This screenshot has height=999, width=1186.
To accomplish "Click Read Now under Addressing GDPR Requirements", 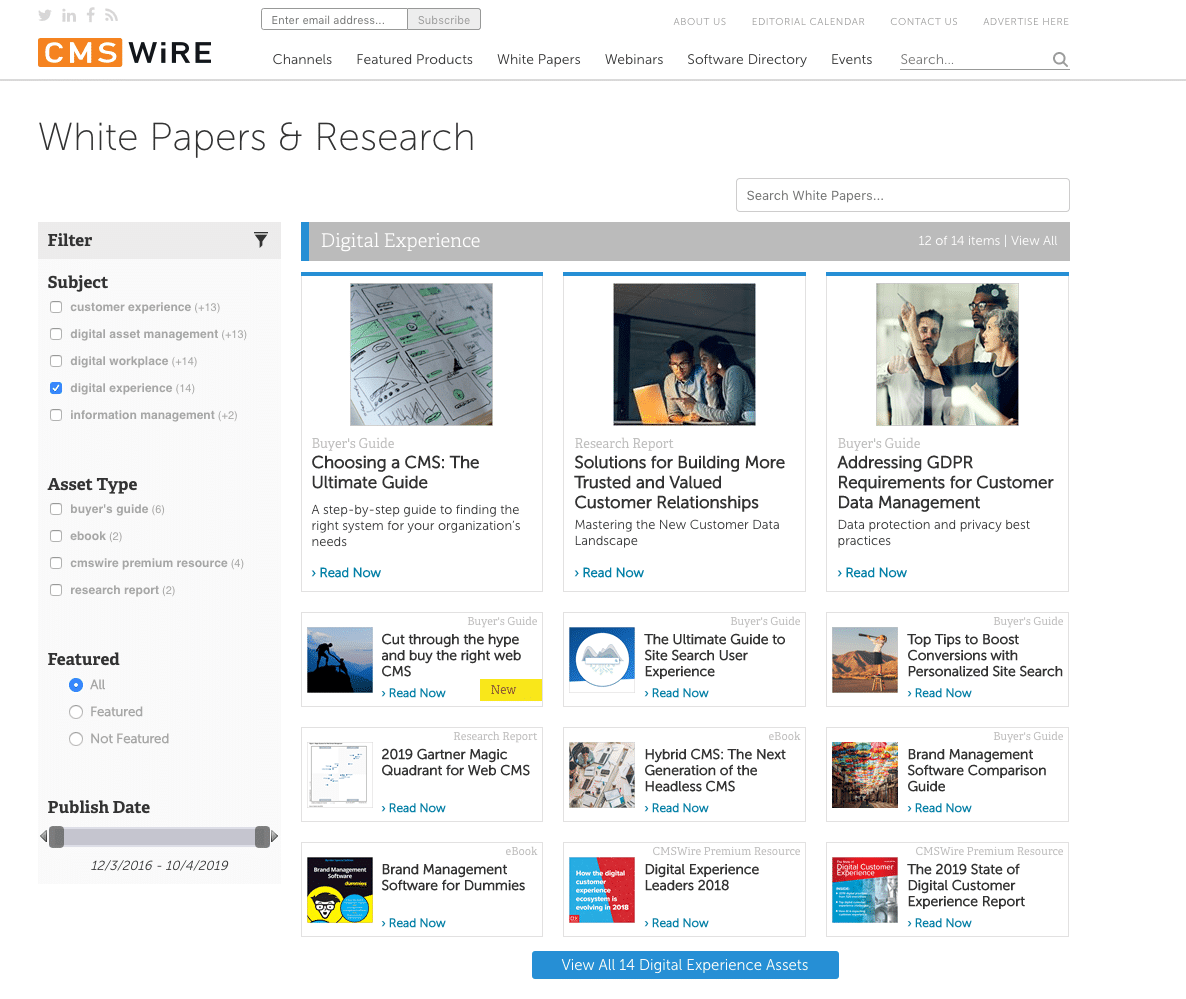I will 872,572.
